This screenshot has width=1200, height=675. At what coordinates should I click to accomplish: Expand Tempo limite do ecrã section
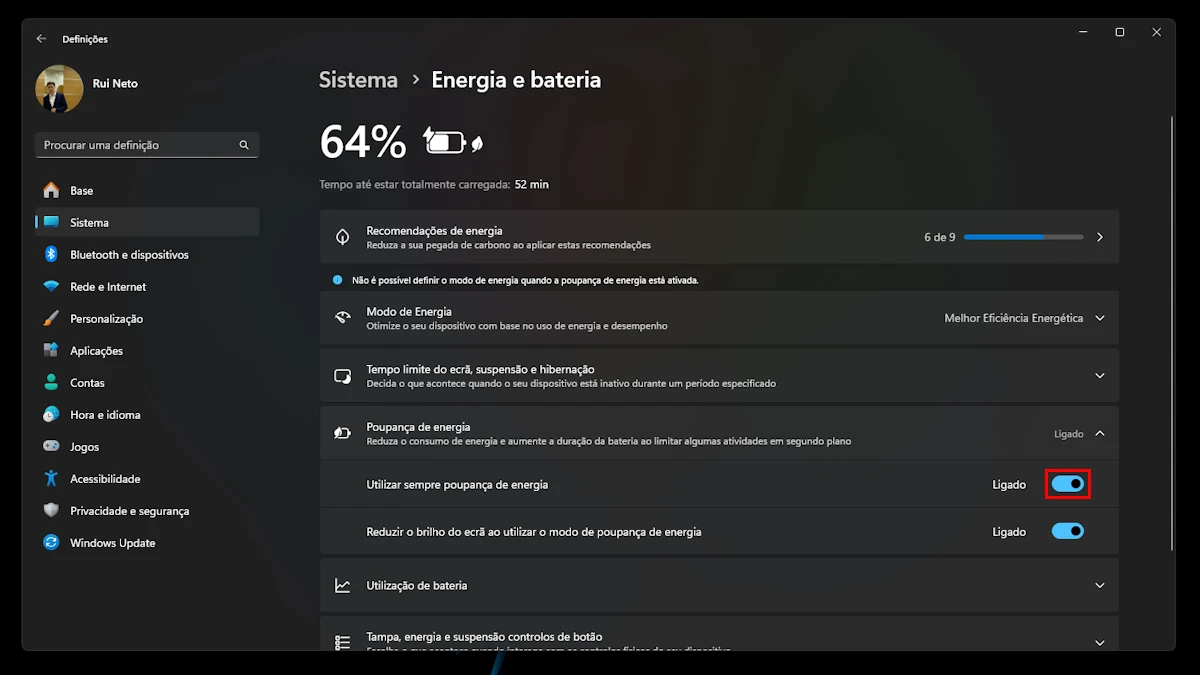coord(1099,376)
